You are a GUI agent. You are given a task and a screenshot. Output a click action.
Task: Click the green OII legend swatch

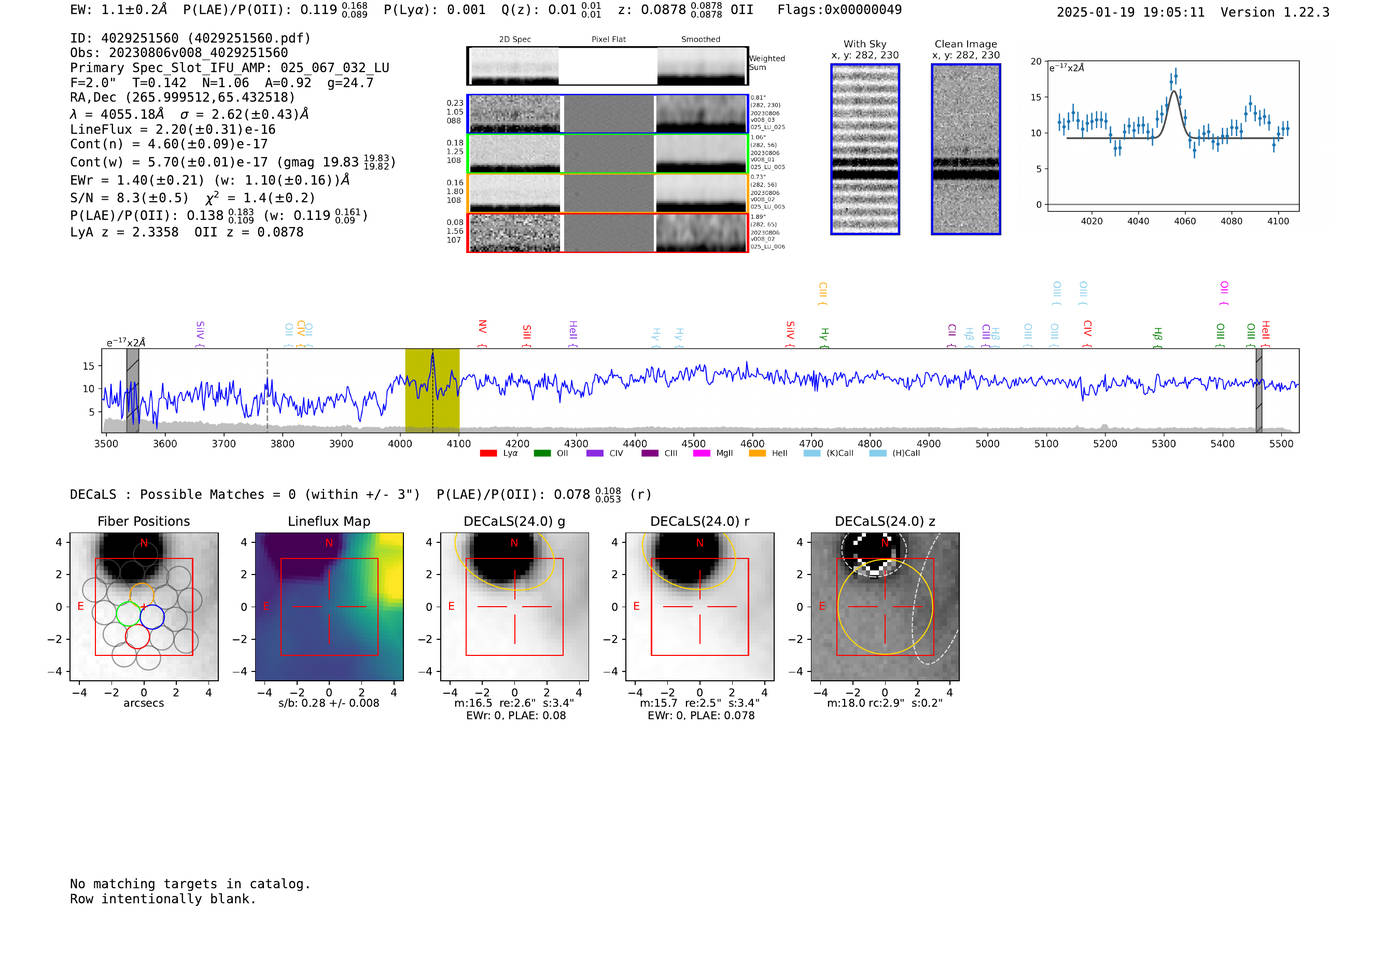point(542,453)
